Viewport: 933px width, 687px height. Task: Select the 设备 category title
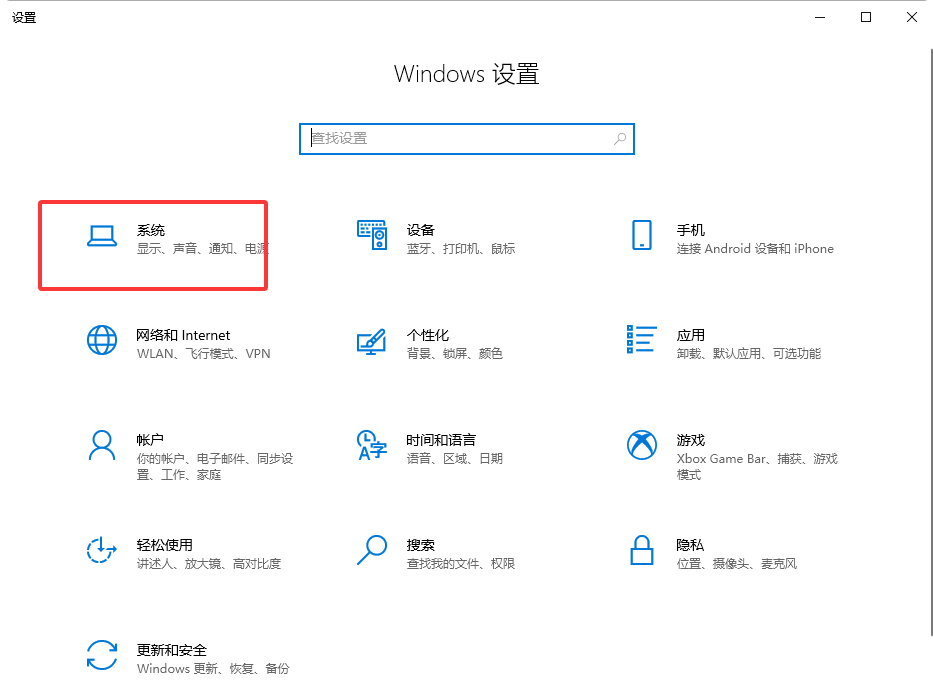coord(421,230)
